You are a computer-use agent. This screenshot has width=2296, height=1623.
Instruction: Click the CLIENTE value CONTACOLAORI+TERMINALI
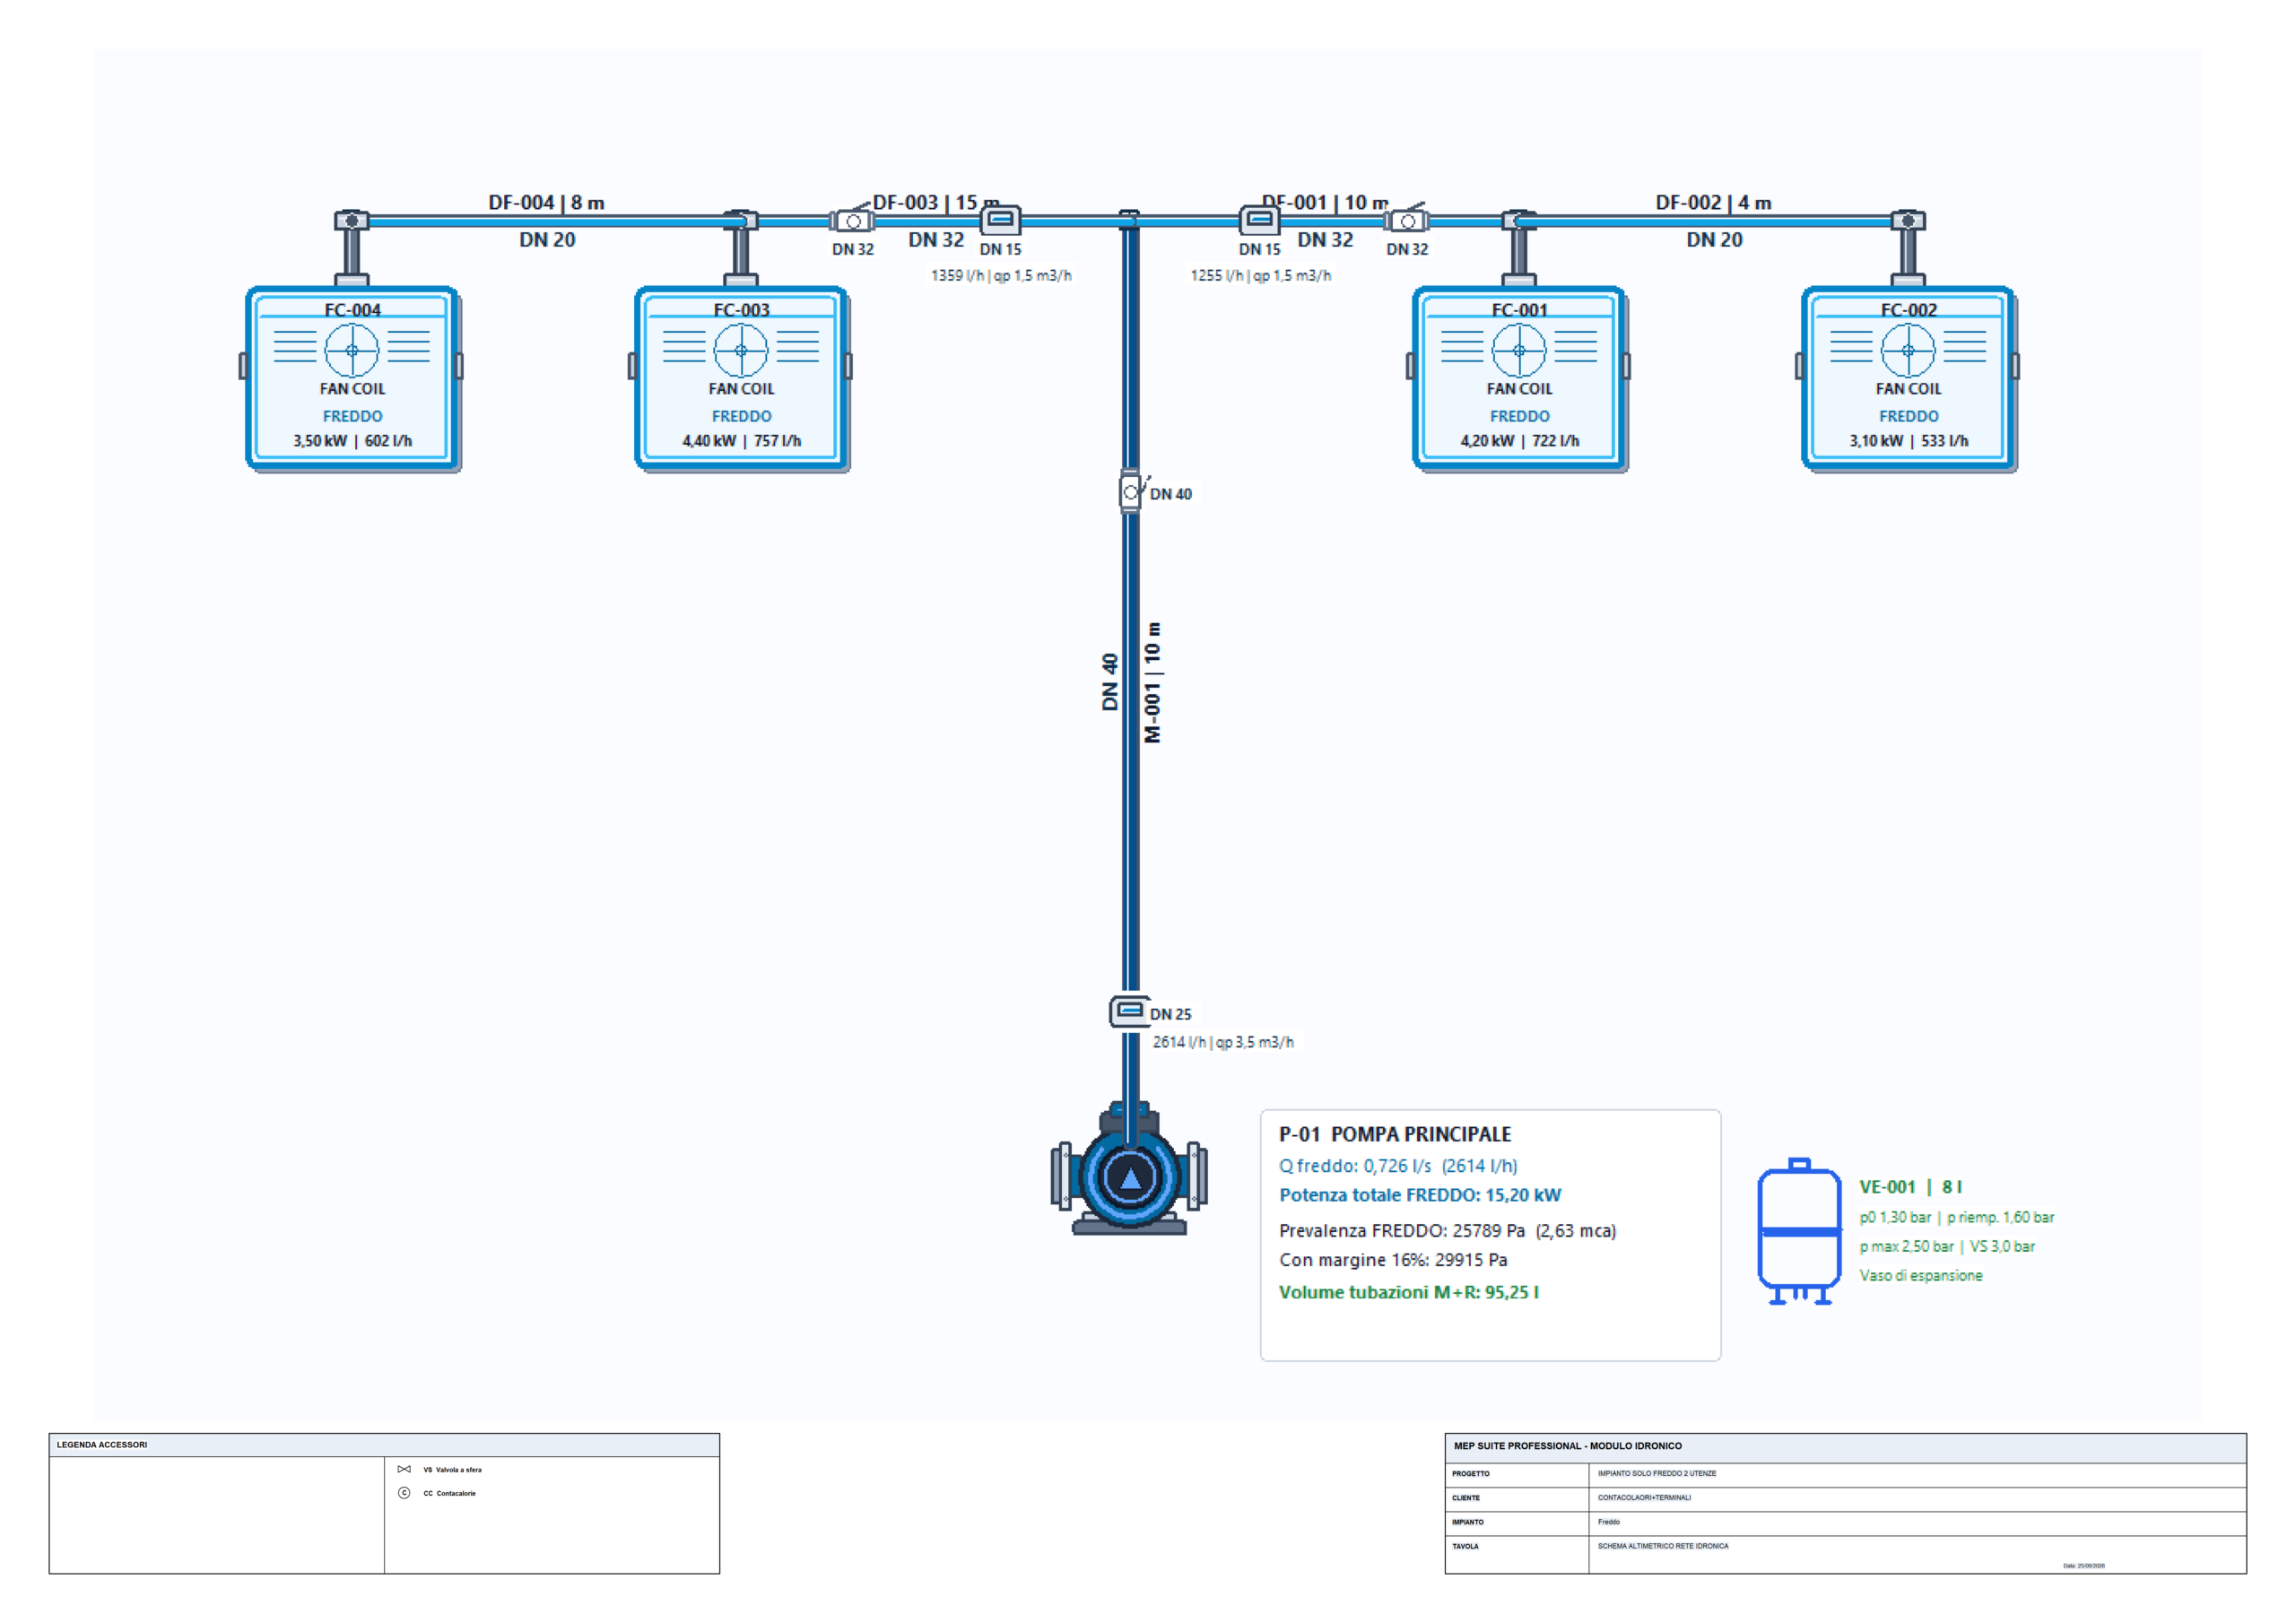coord(1644,1498)
